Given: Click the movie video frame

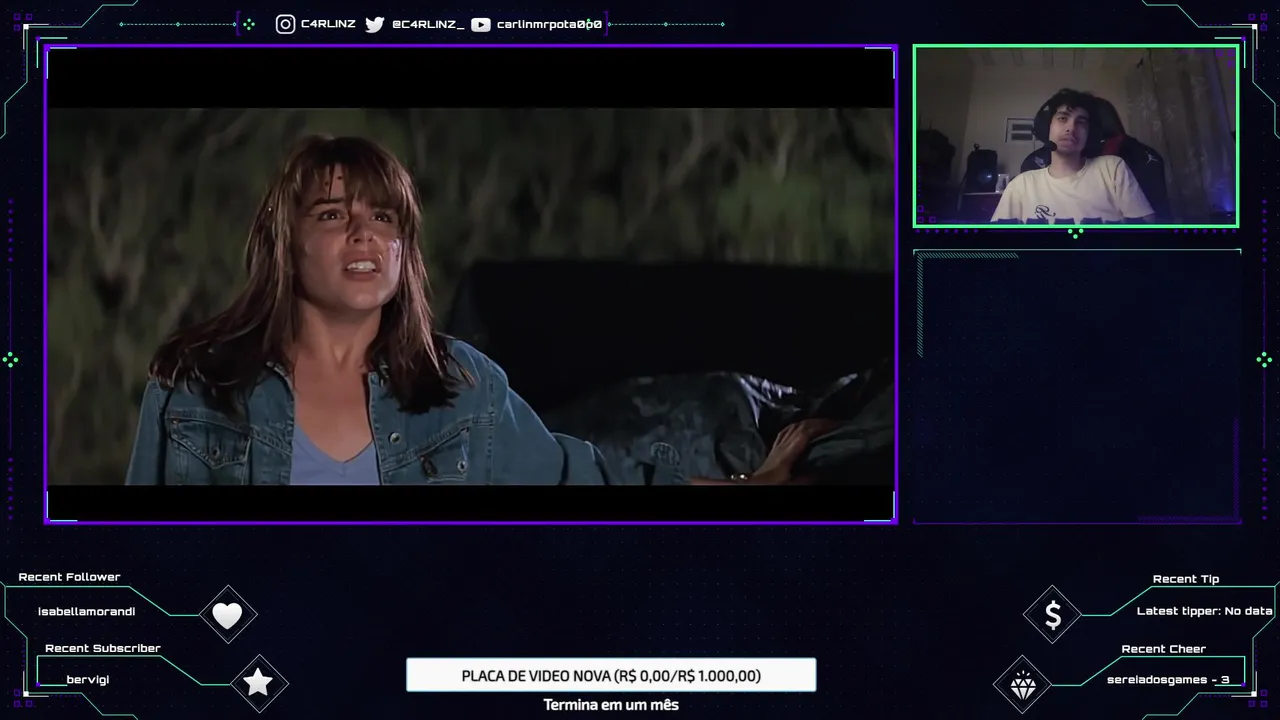Looking at the screenshot, I should click(470, 285).
